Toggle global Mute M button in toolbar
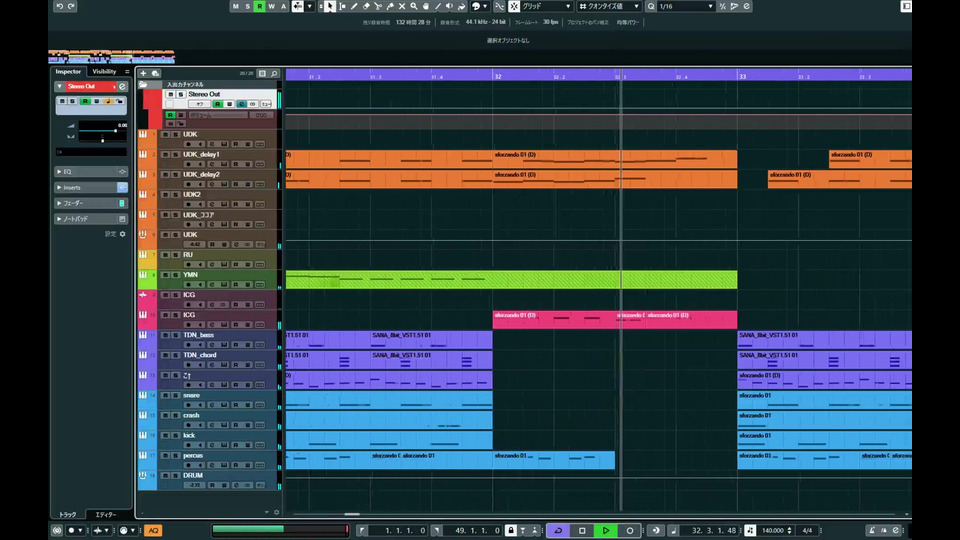The image size is (960, 540). click(236, 6)
